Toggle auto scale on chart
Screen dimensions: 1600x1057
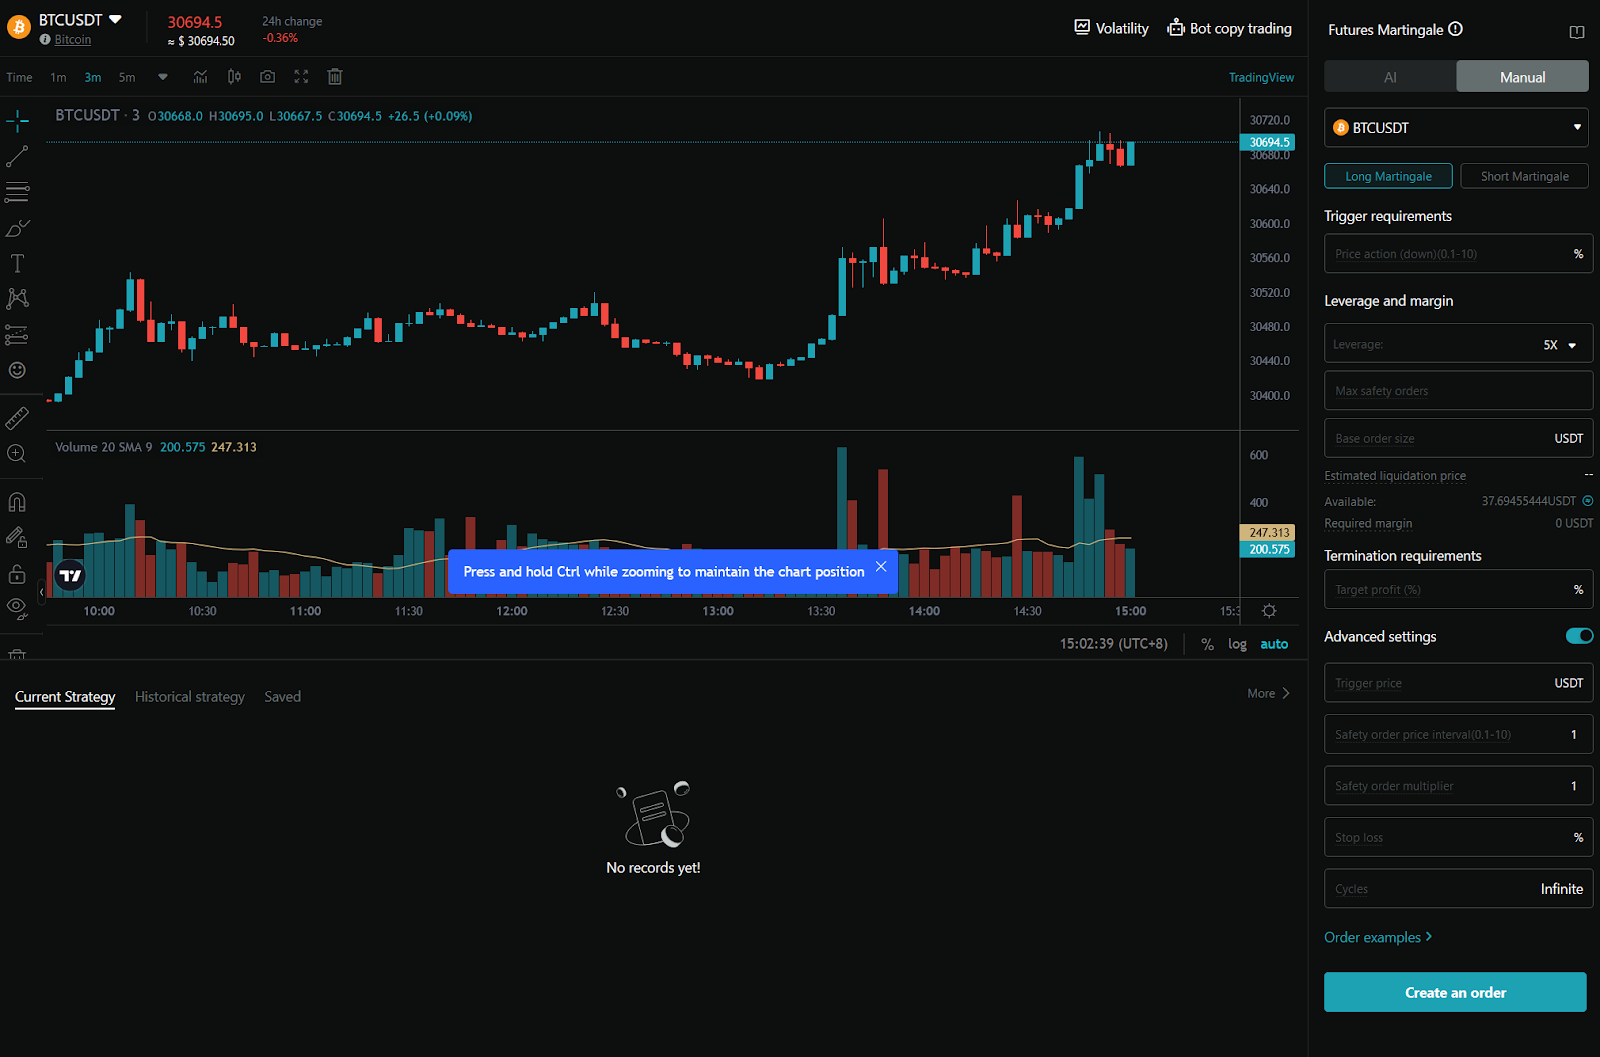[1274, 645]
